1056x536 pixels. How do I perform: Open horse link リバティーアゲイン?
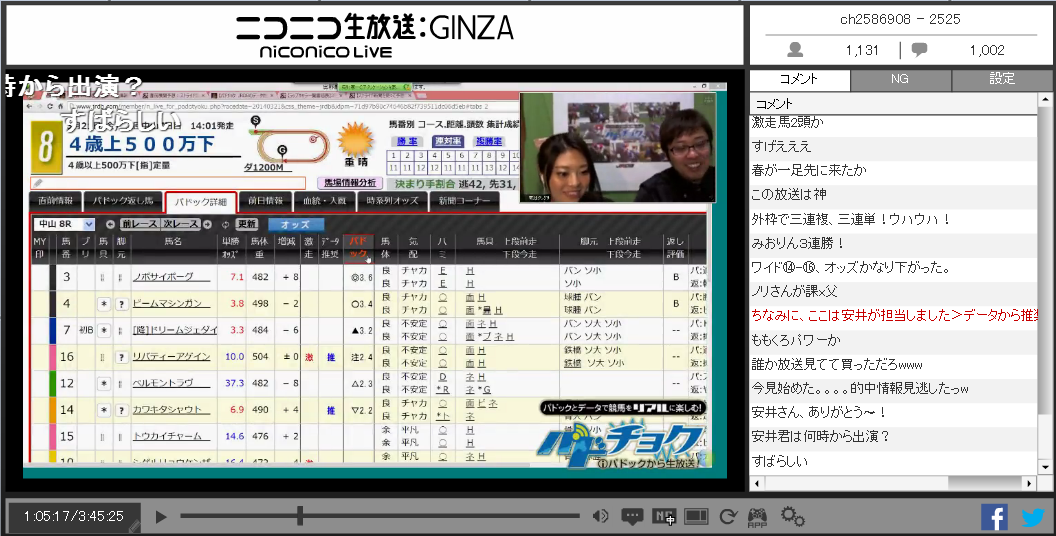coord(172,356)
